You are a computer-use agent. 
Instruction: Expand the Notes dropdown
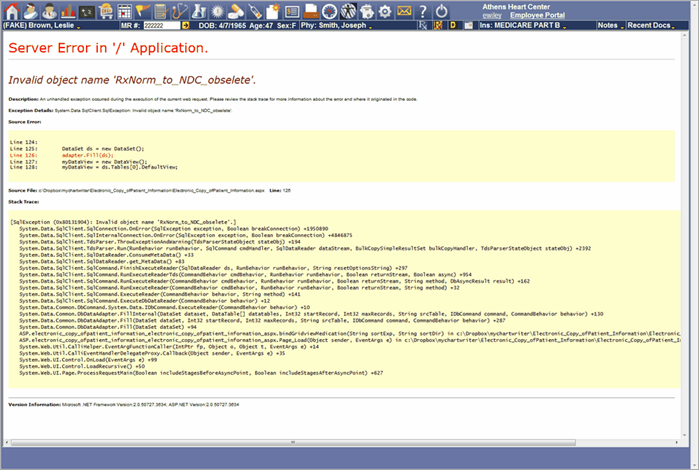(x=610, y=25)
